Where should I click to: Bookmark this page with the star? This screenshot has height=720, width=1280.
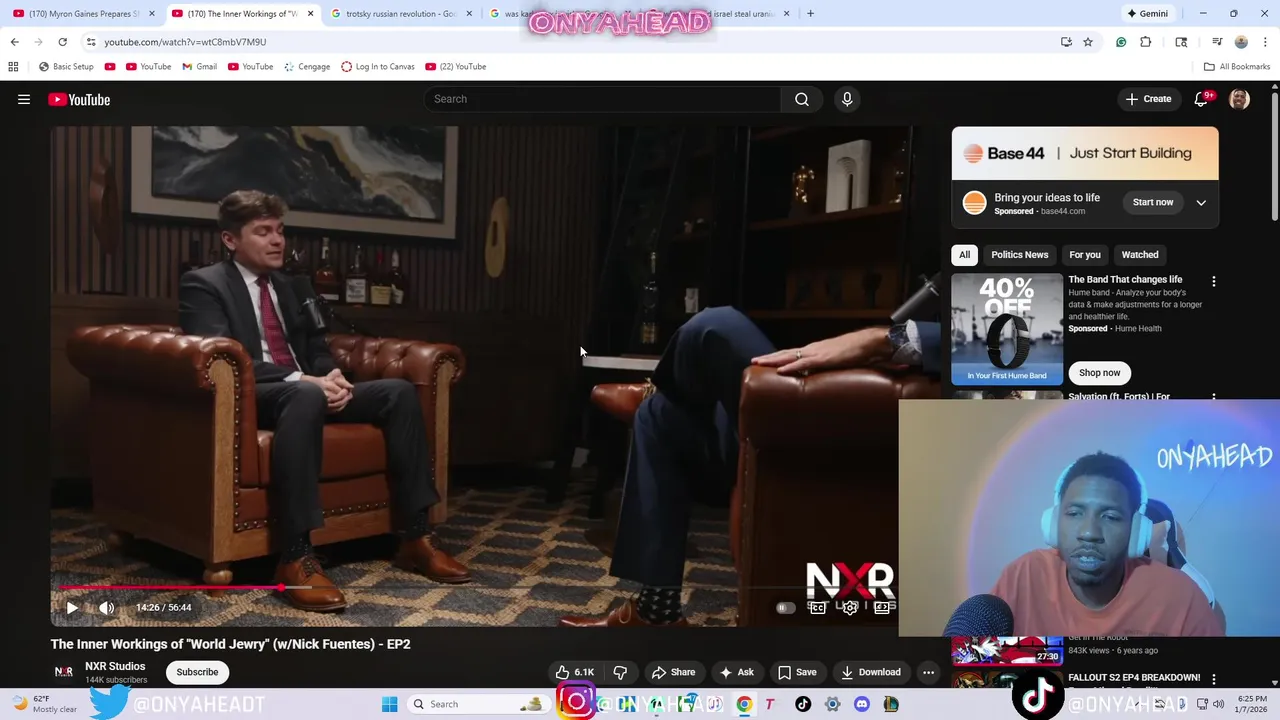coord(1088,42)
